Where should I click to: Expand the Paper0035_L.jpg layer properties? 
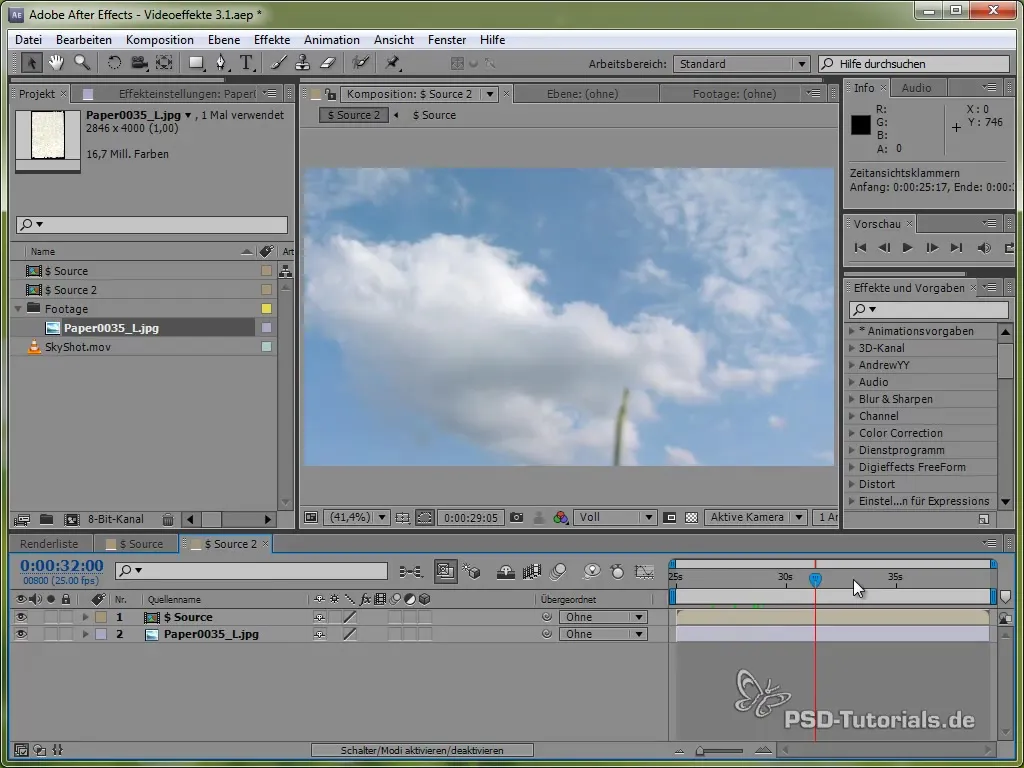[86, 634]
